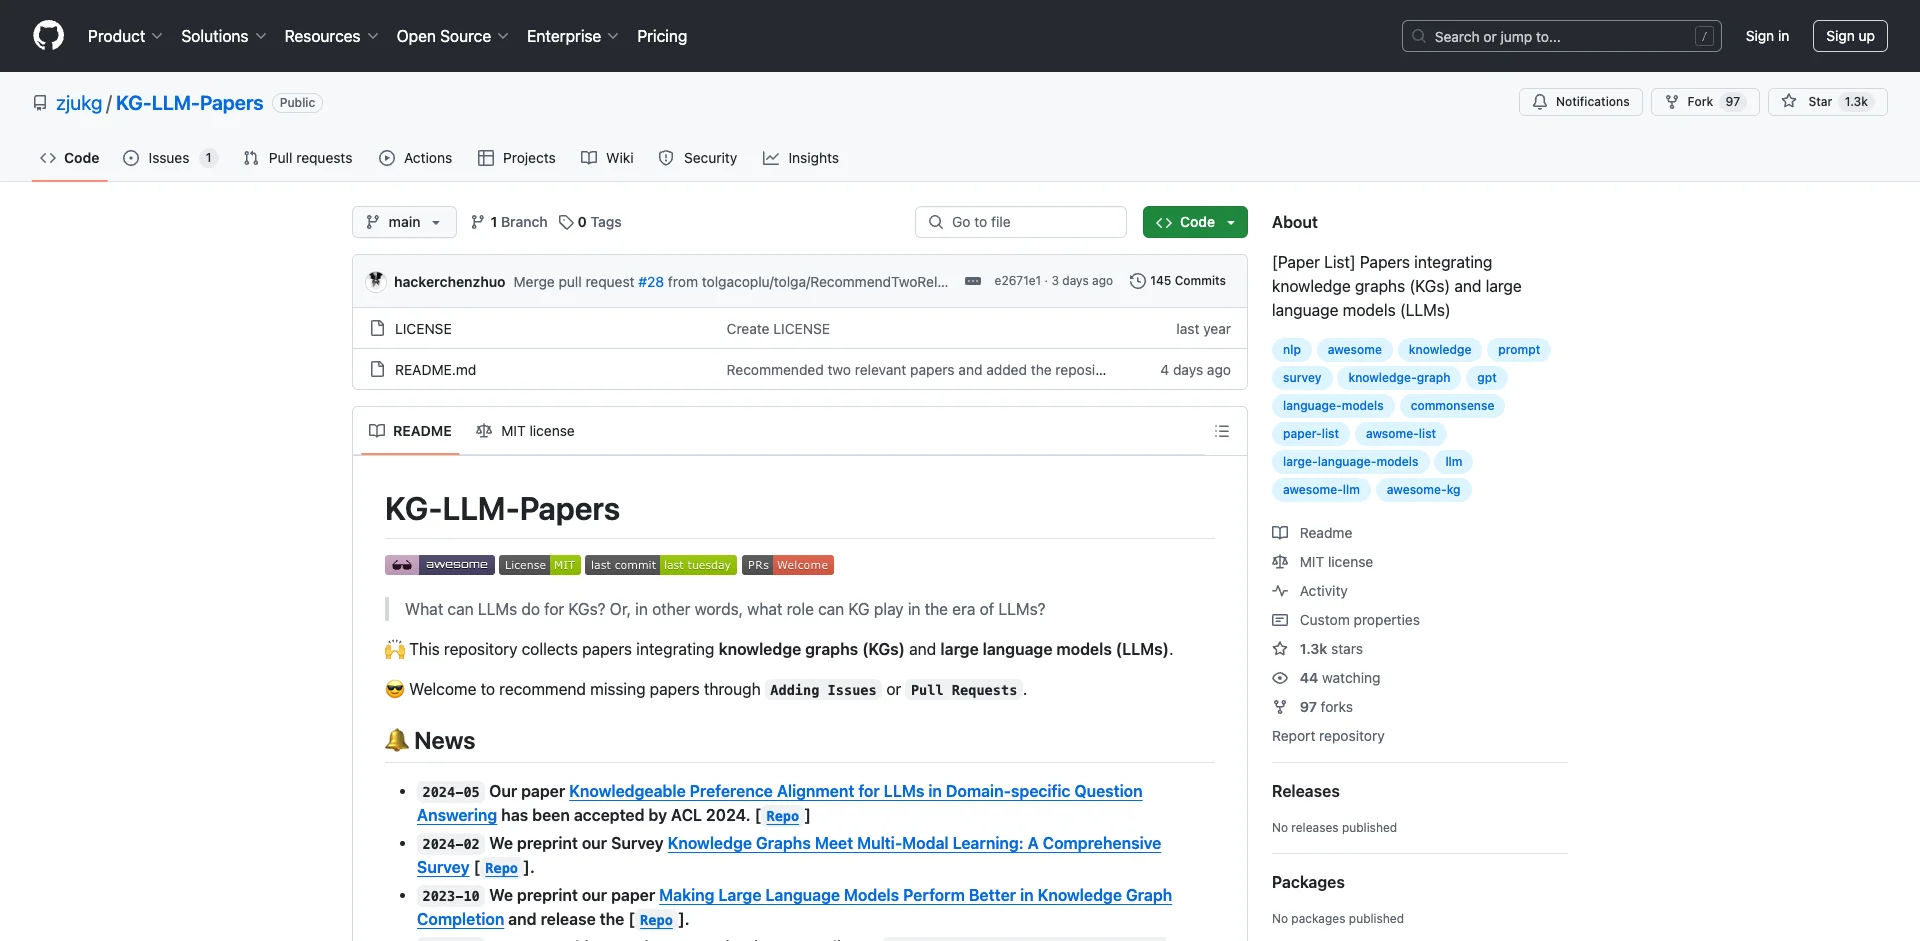Image resolution: width=1920 pixels, height=941 pixels.
Task: Click the hackerchenzhuo avatar image
Action: point(376,281)
